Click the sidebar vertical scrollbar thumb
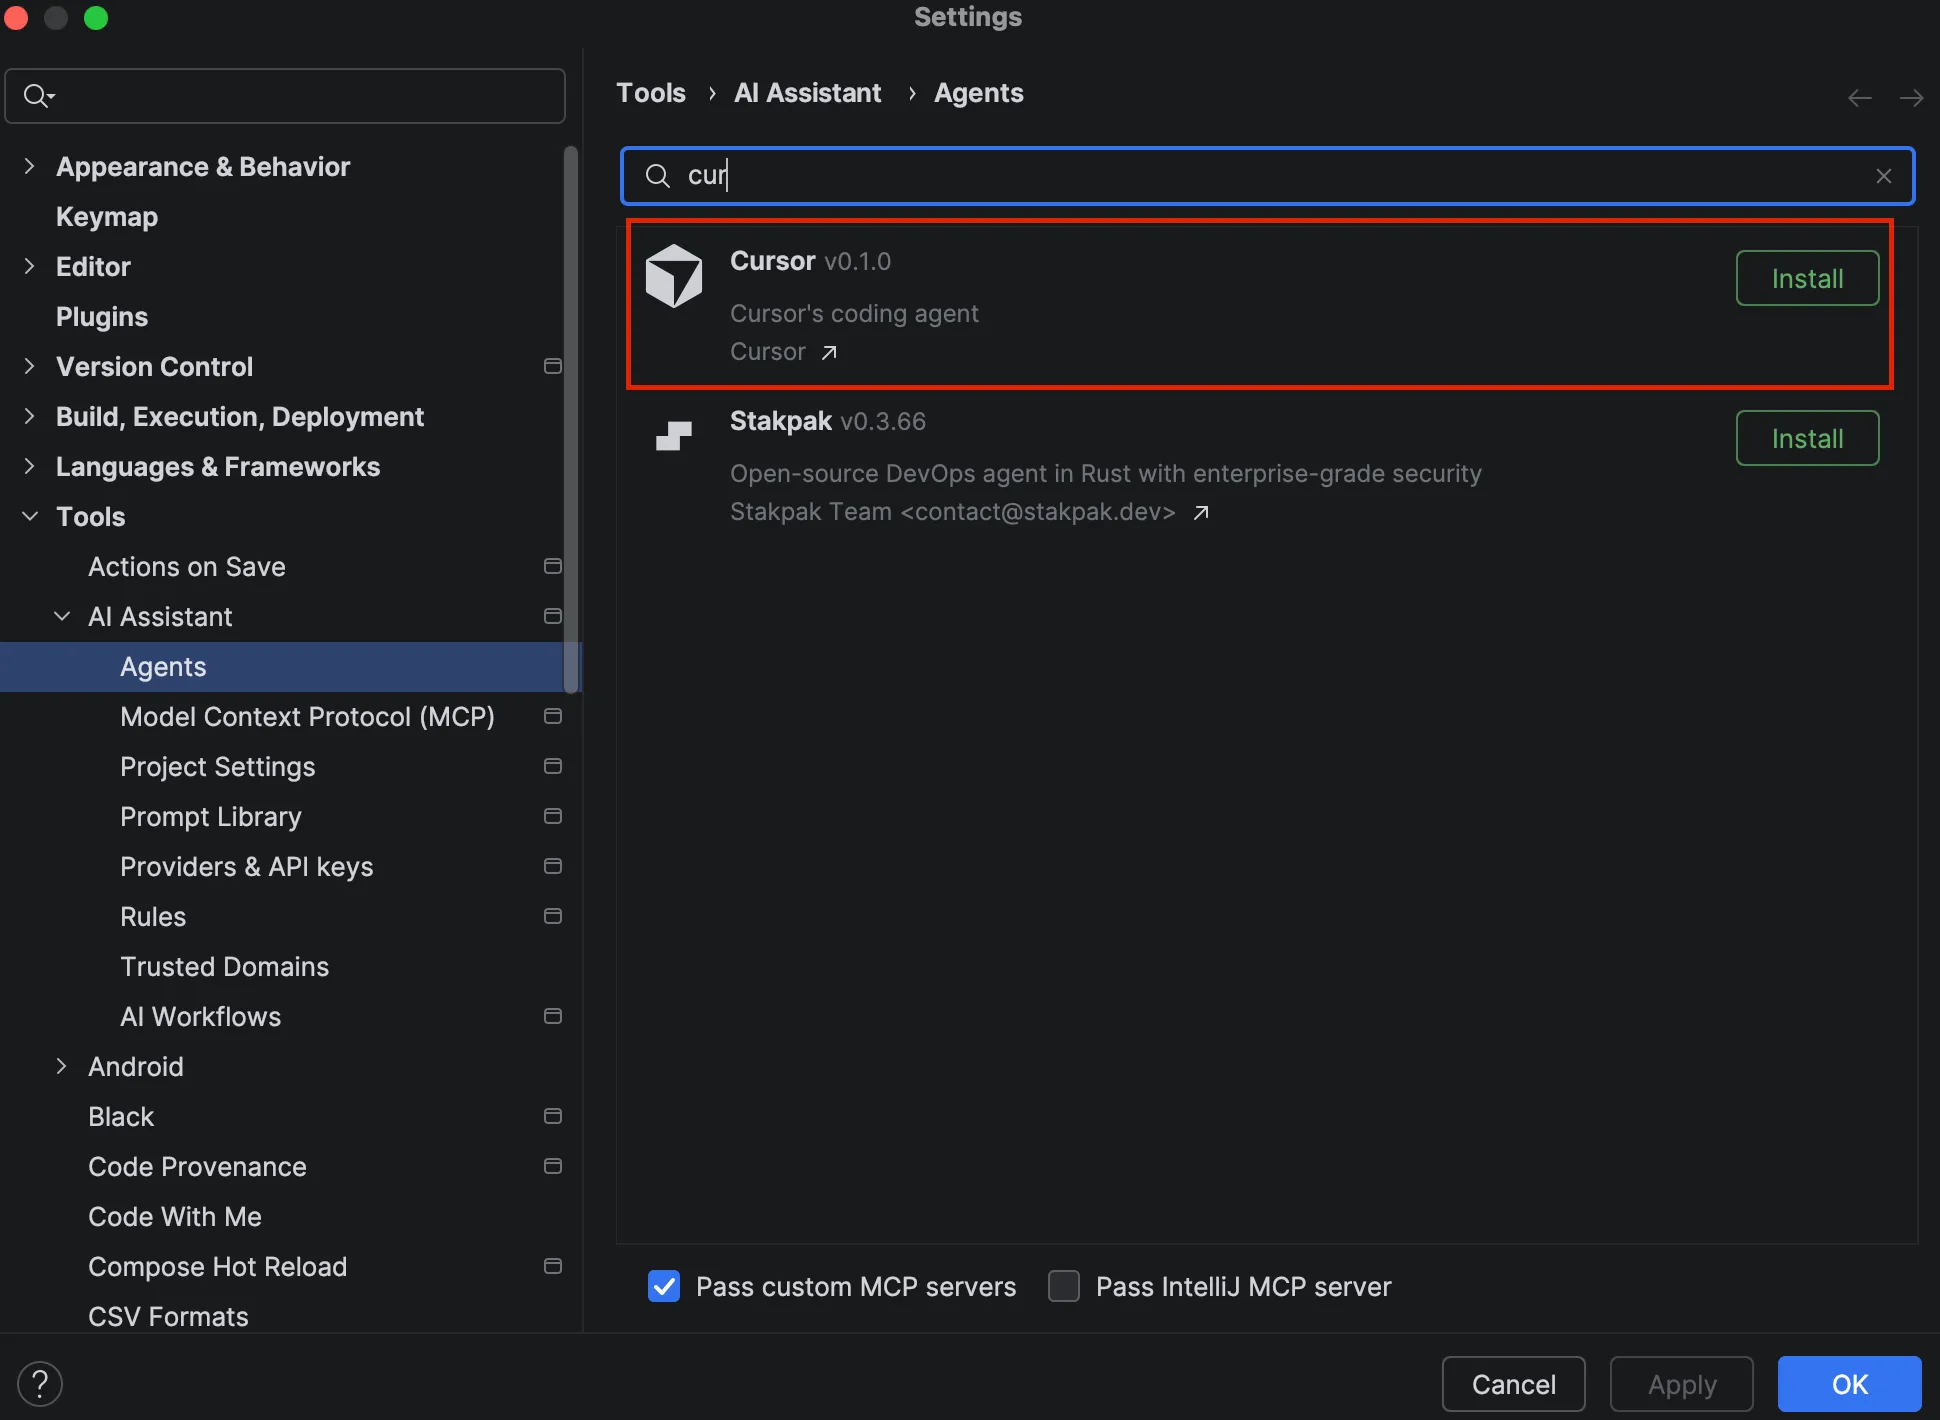Viewport: 1940px width, 1420px height. click(570, 420)
